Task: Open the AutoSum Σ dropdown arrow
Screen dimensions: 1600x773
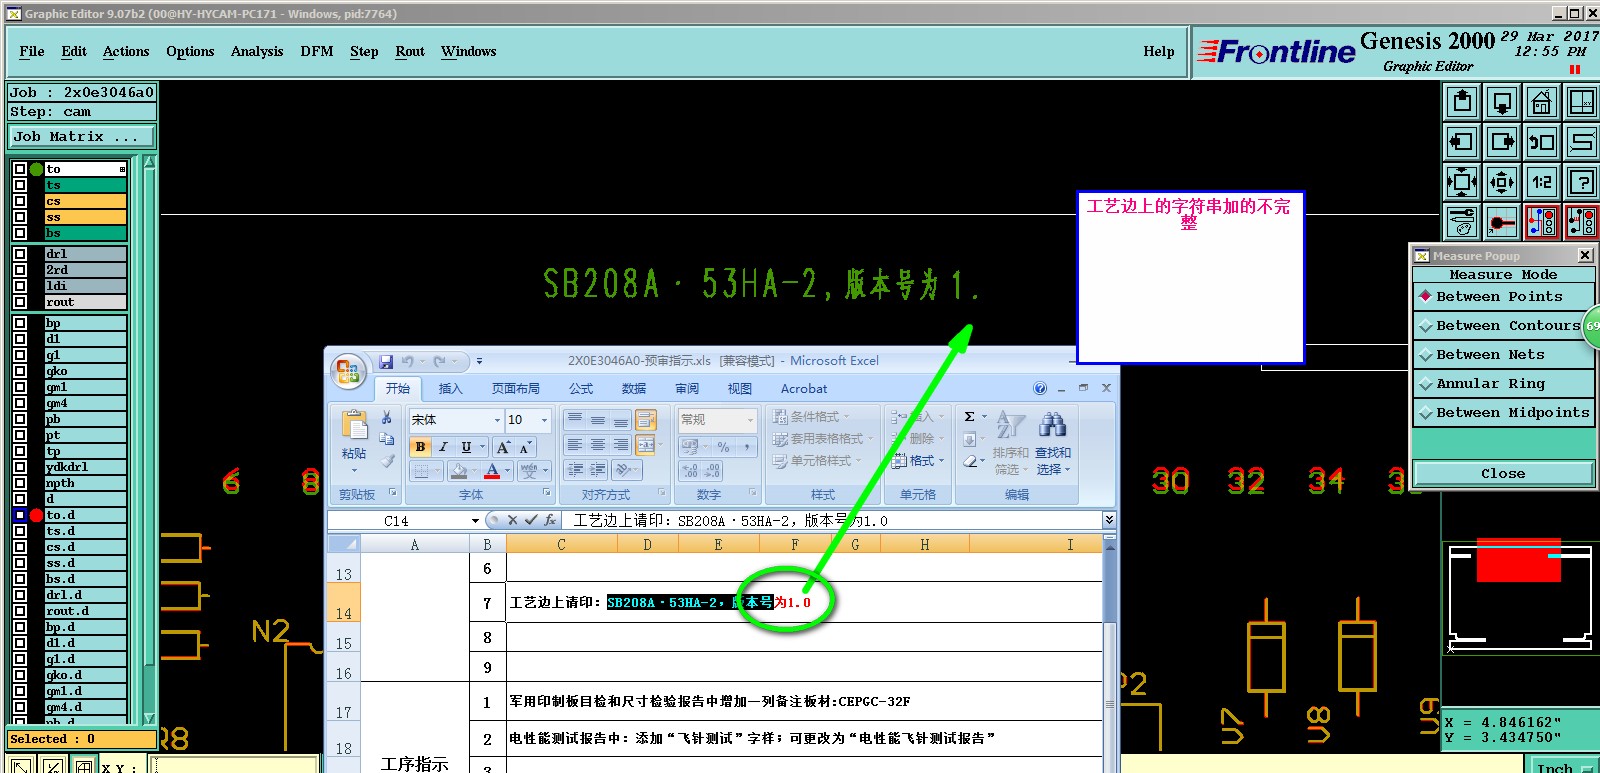Action: 984,417
